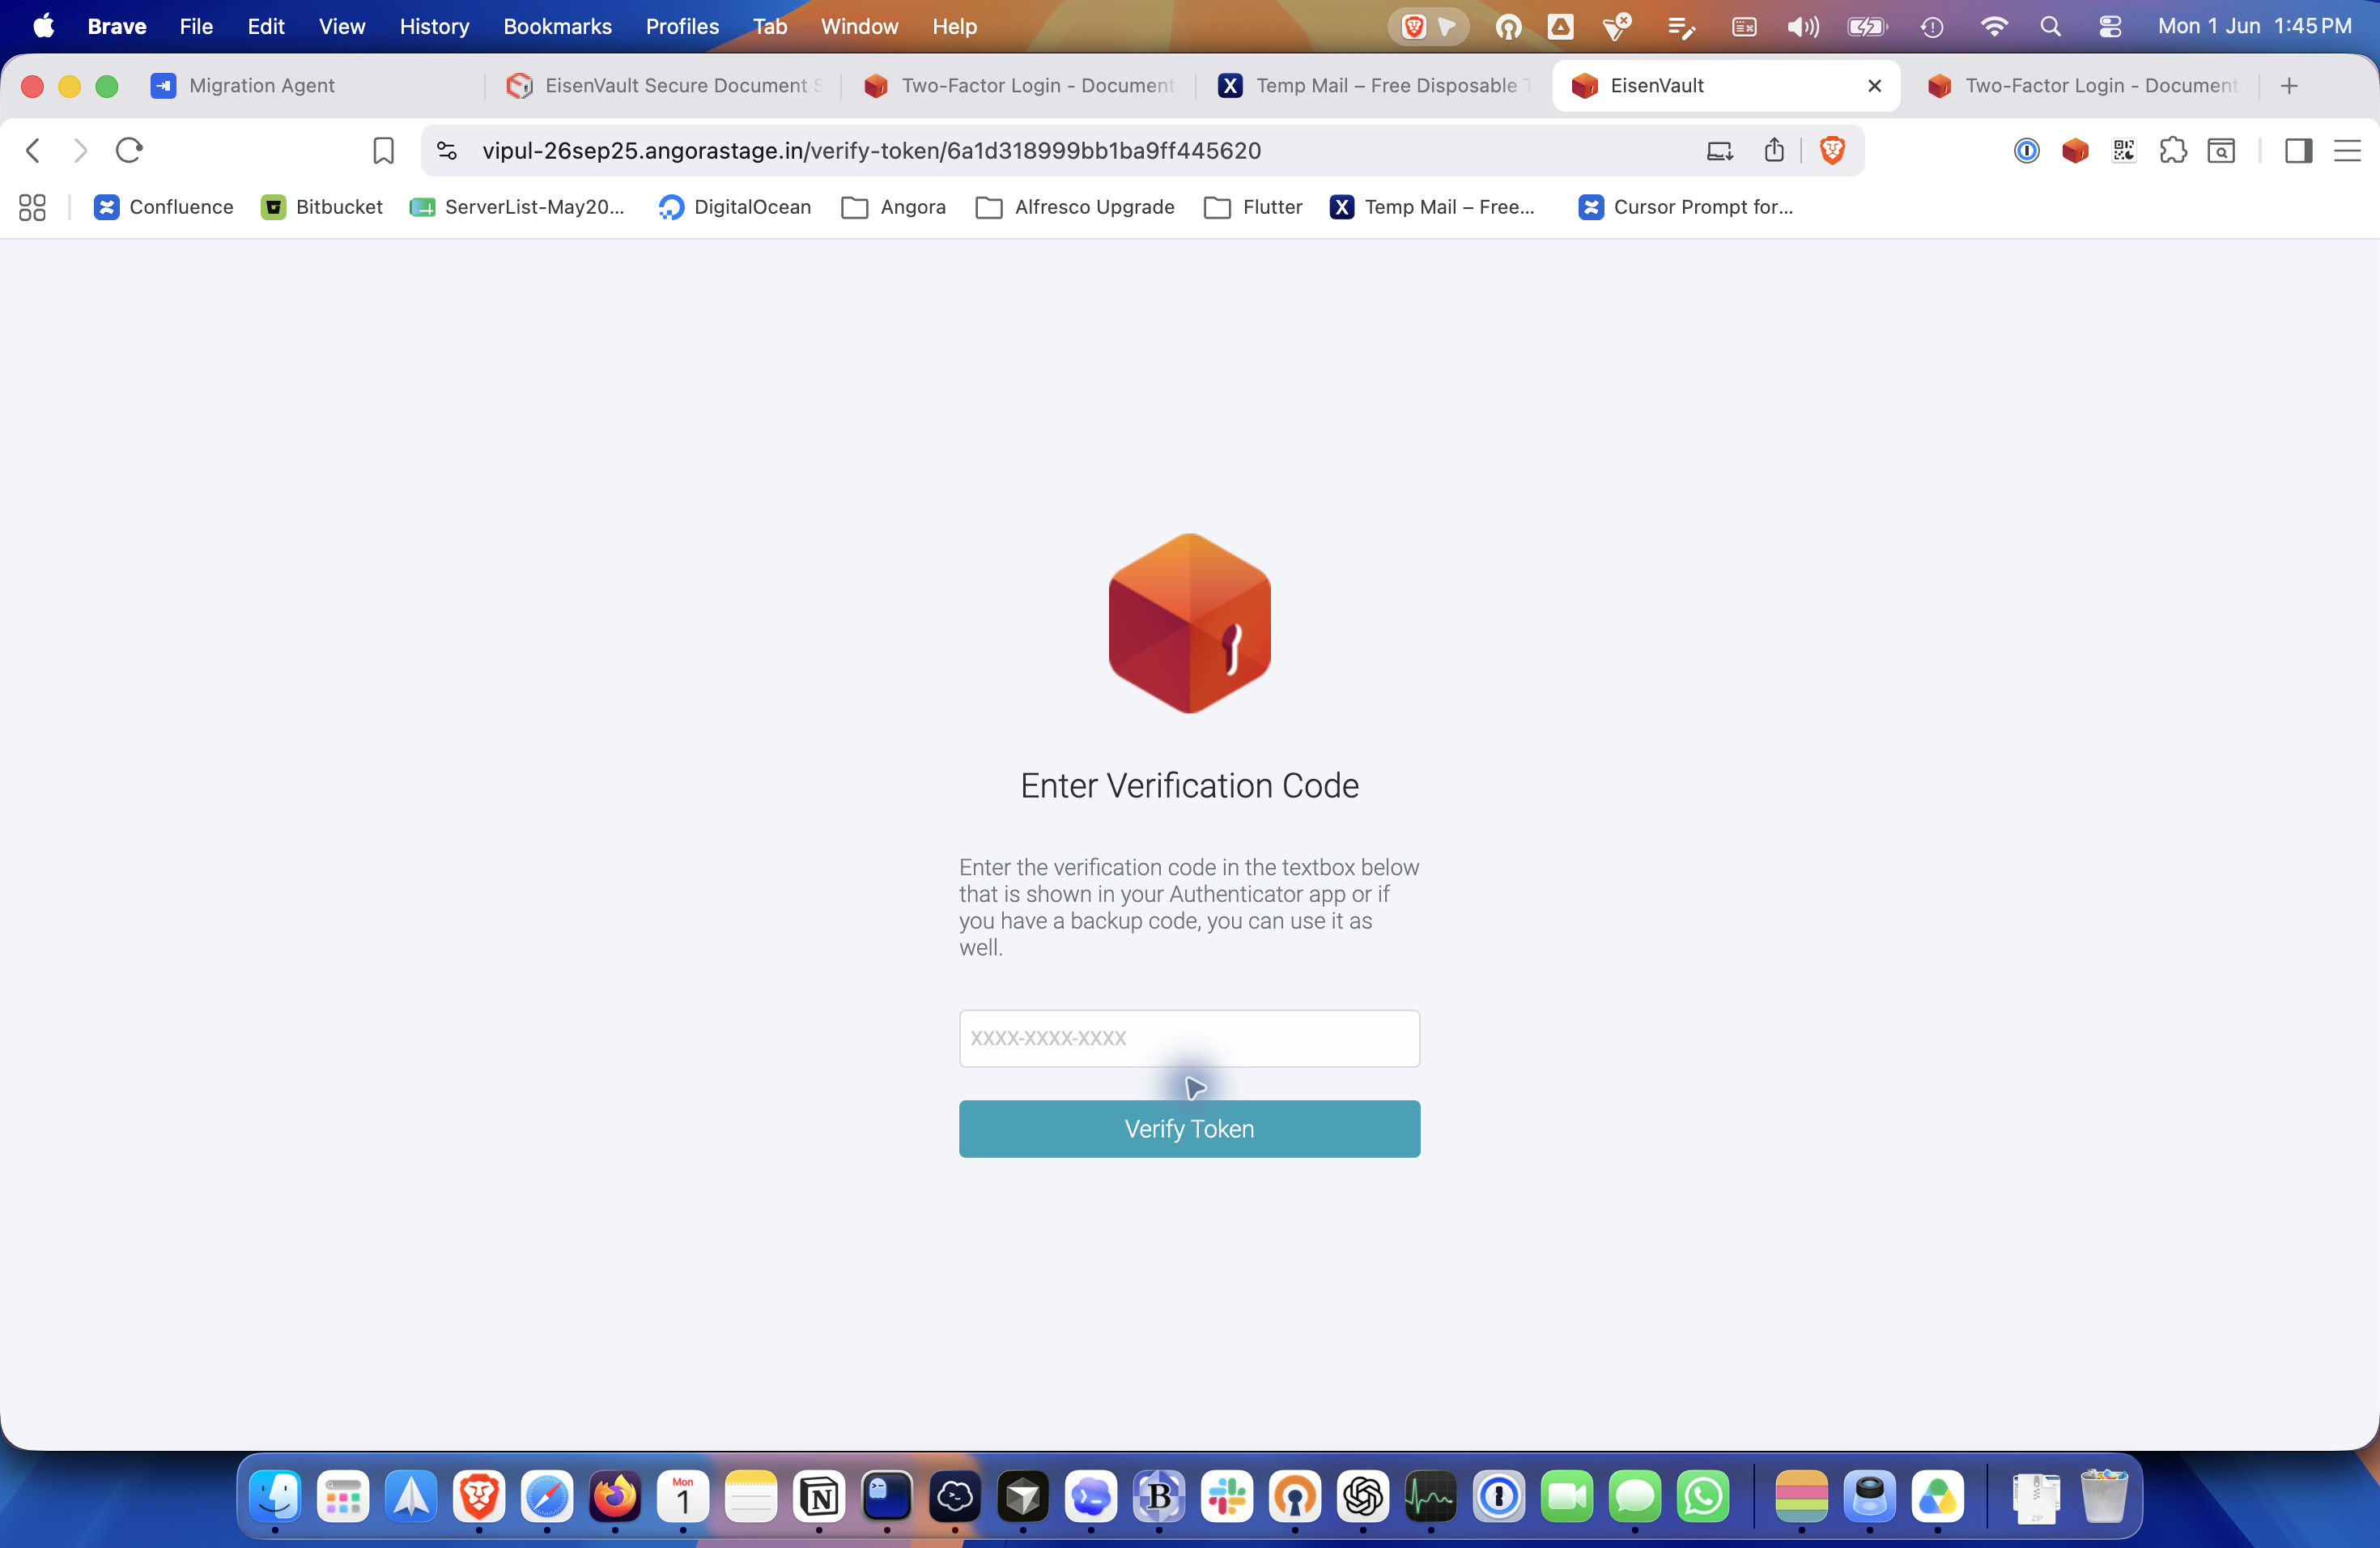Open a new browser tab
Viewport: 2380px width, 1548px height.
pyautogui.click(x=2289, y=86)
